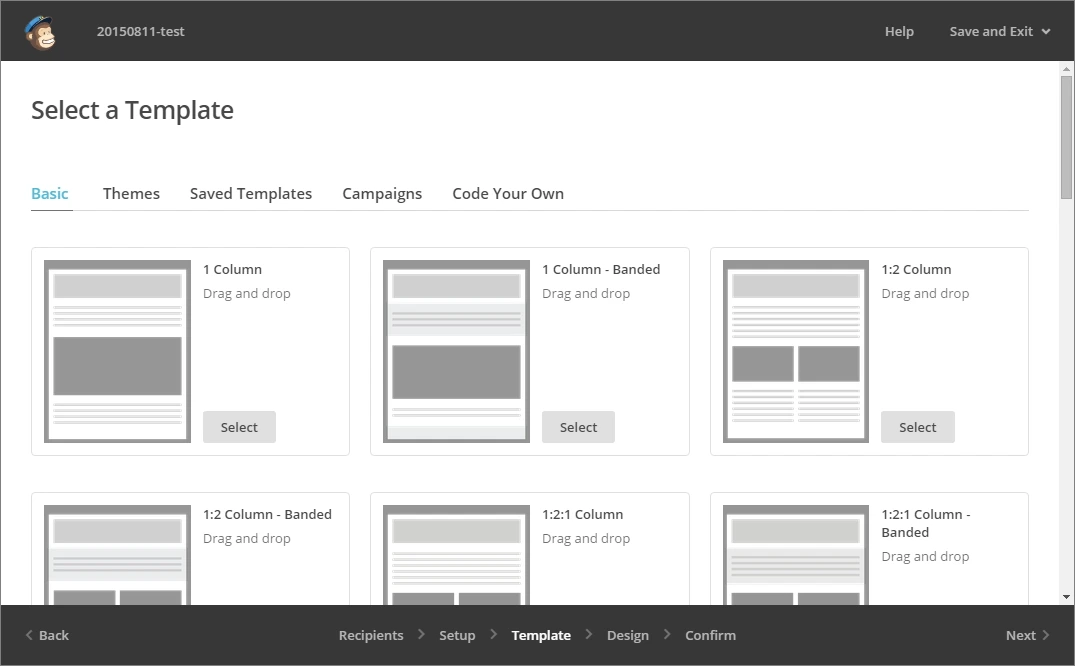This screenshot has height=666, width=1075.
Task: Click the scrollbar down arrow
Action: (1066, 597)
